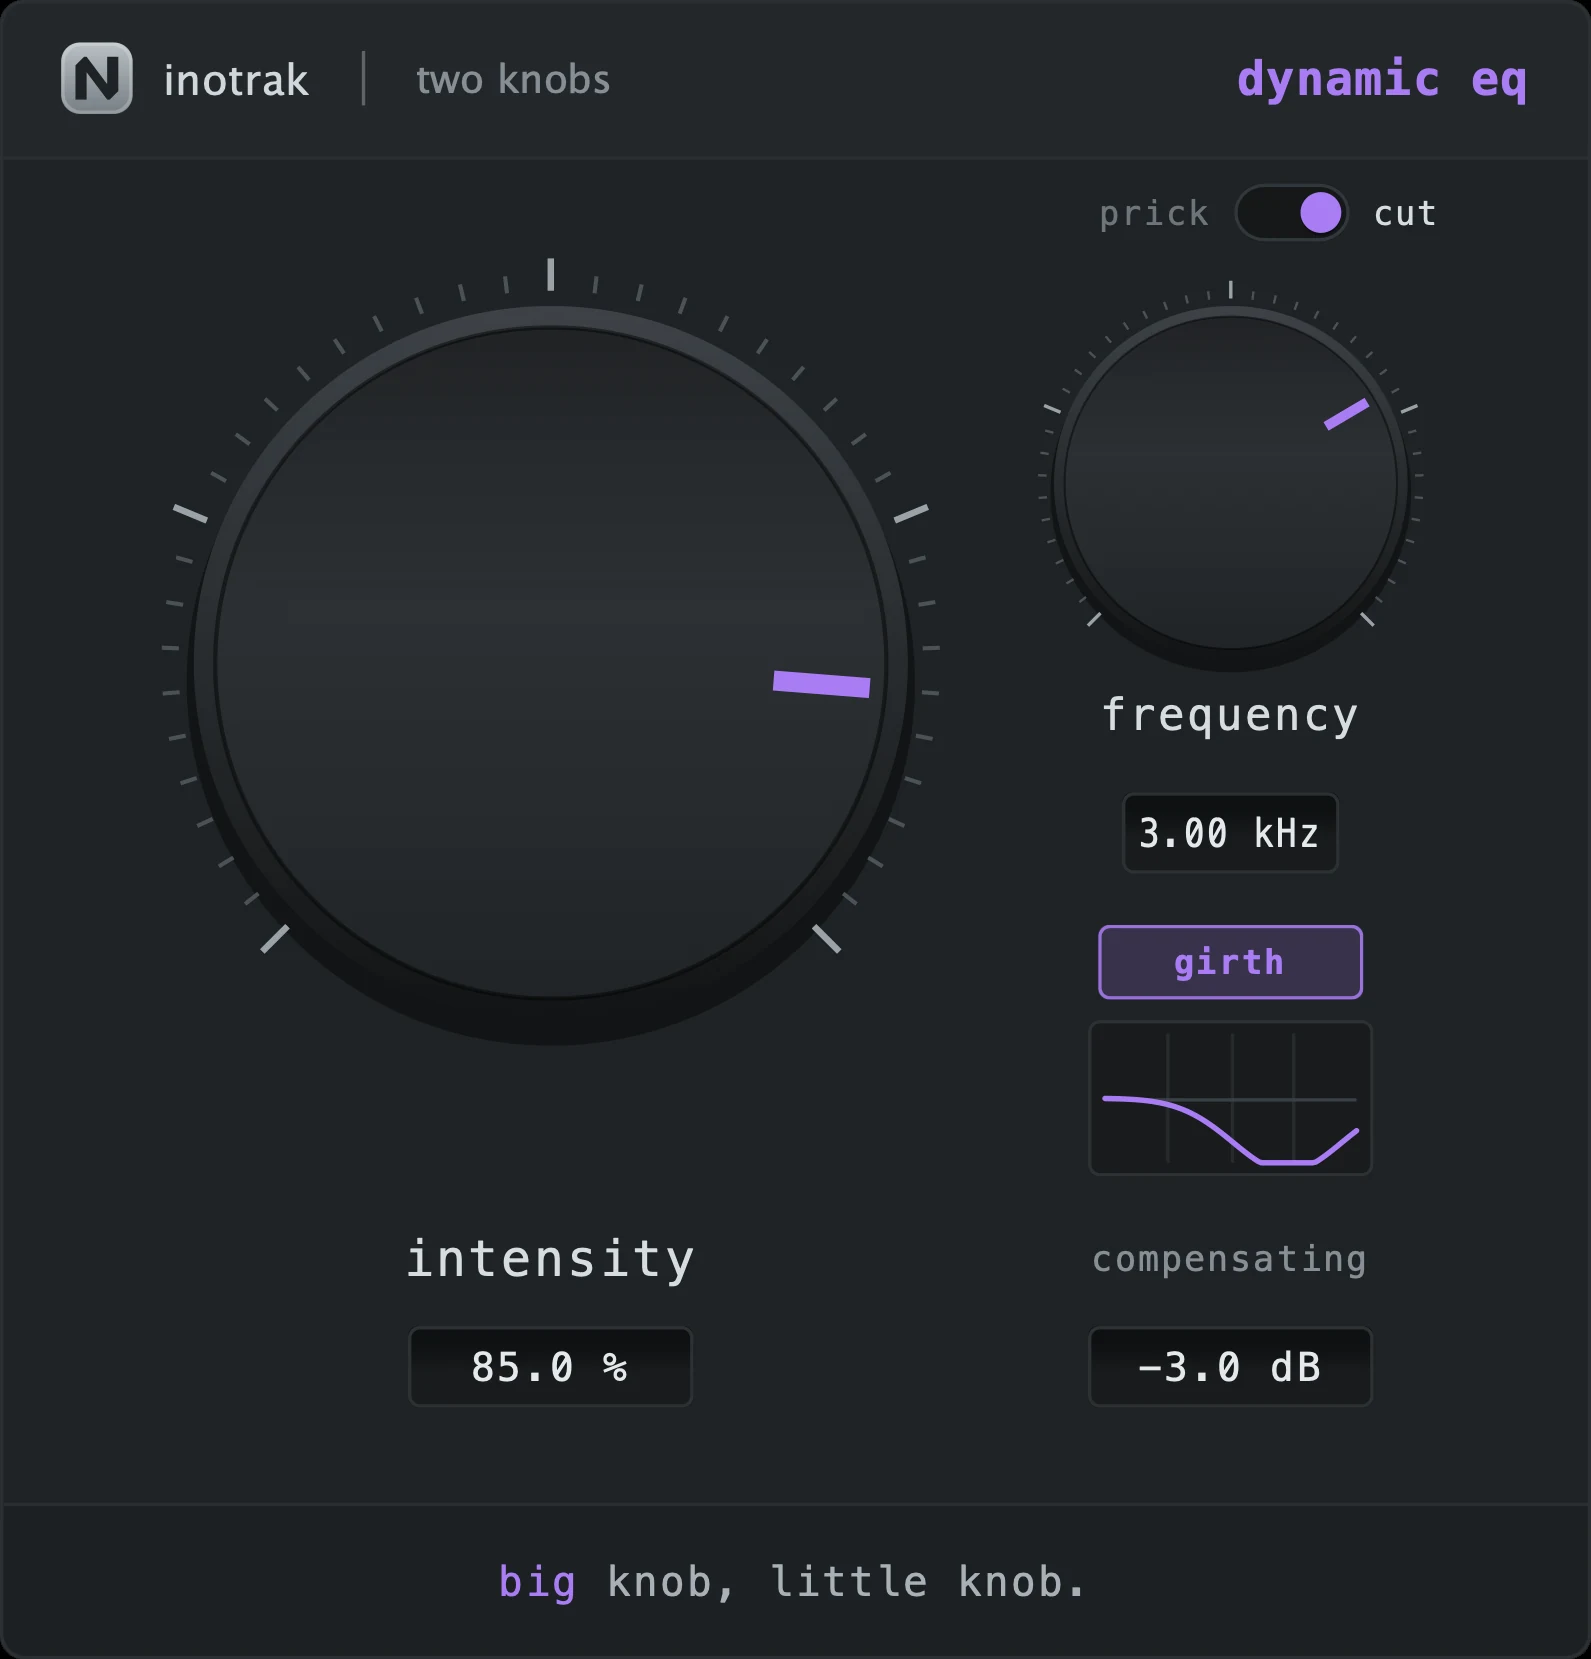Click the 'frequency' label under the small knob
1591x1659 pixels.
pyautogui.click(x=1230, y=716)
